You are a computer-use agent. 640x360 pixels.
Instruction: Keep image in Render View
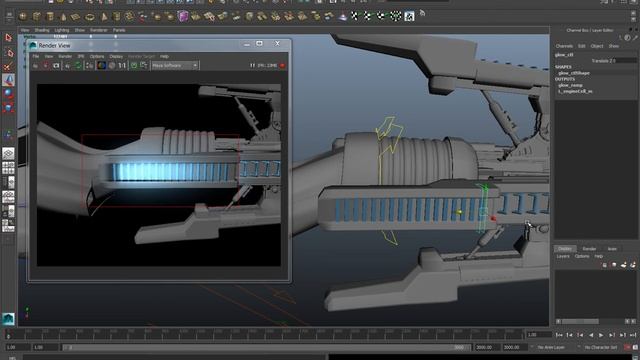[x=134, y=65]
